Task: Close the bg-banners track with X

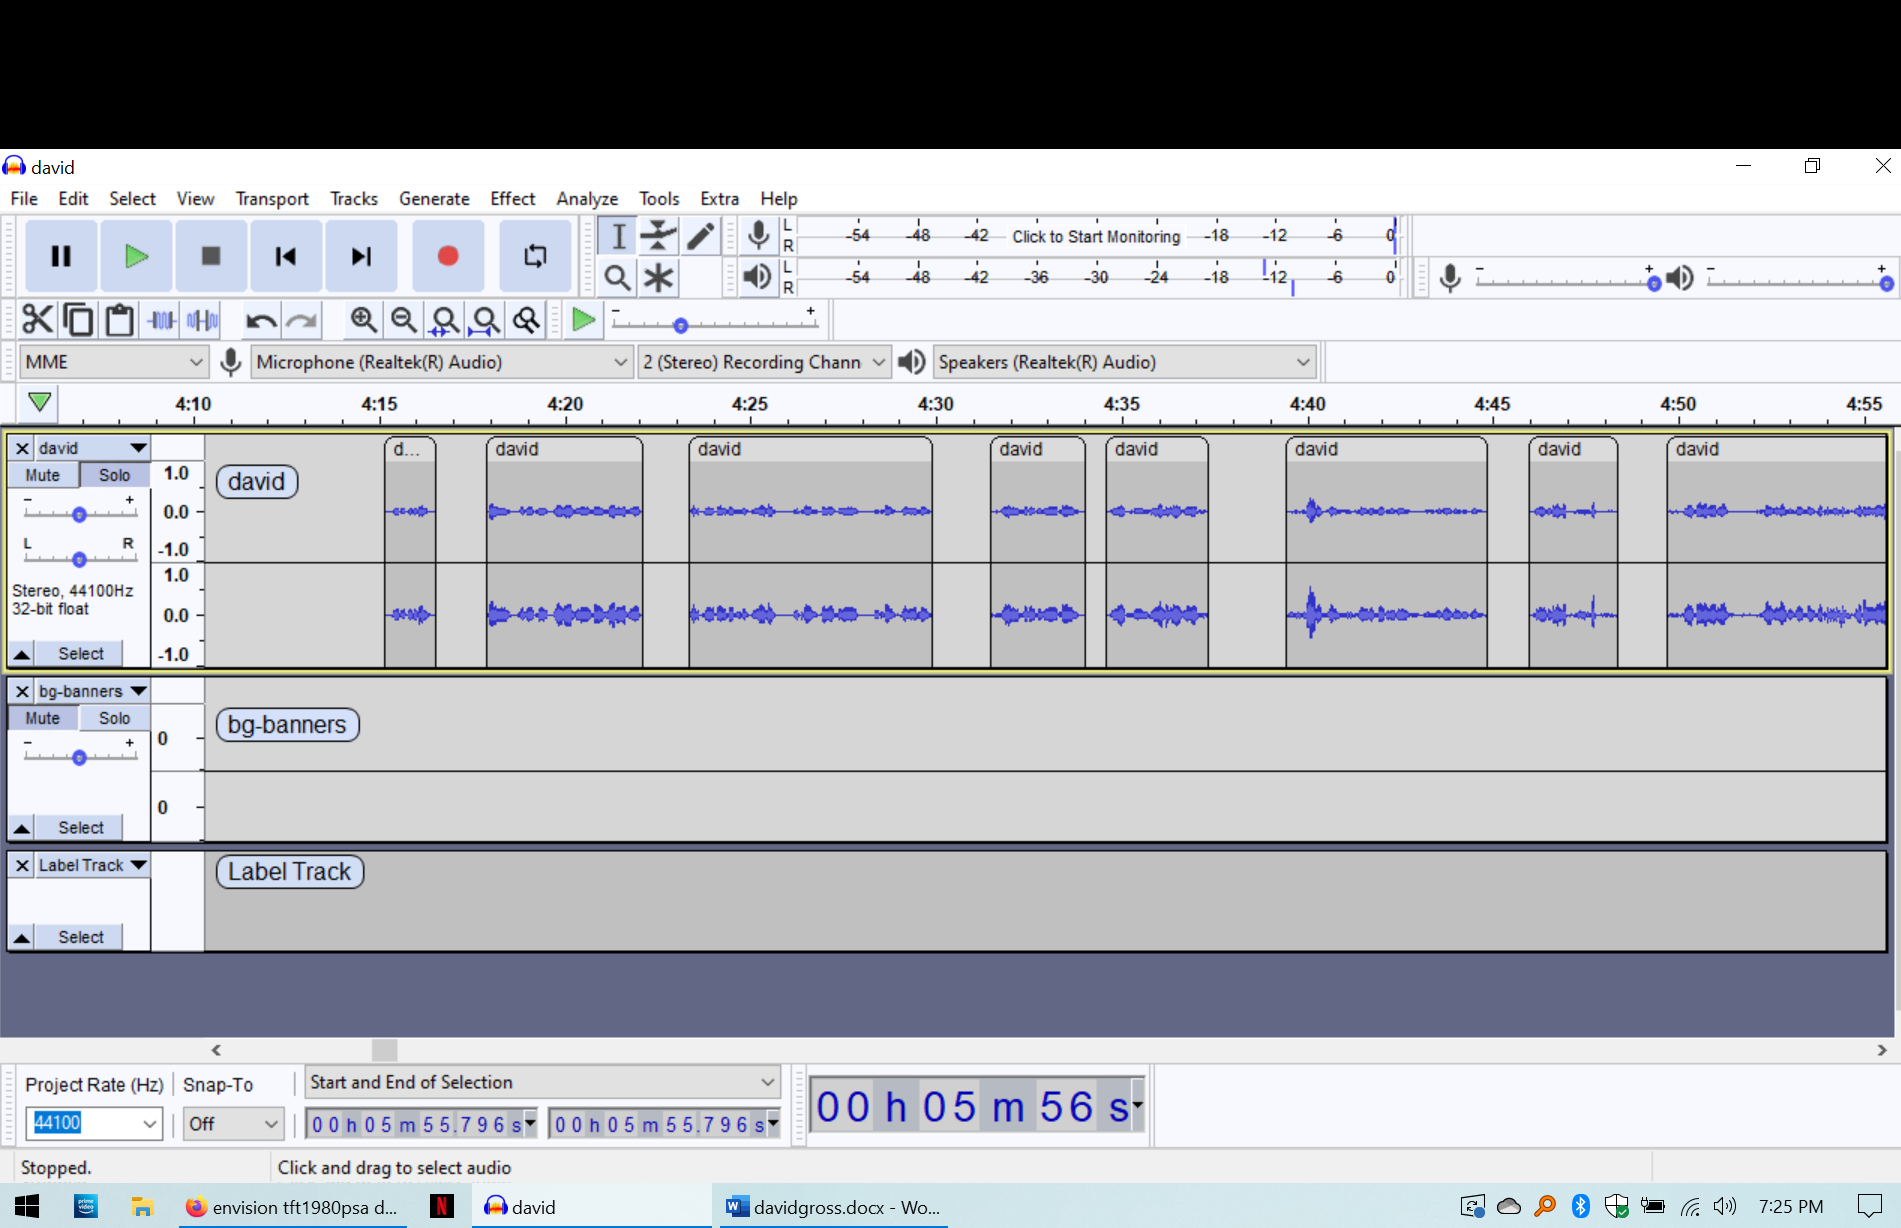Action: pos(22,691)
